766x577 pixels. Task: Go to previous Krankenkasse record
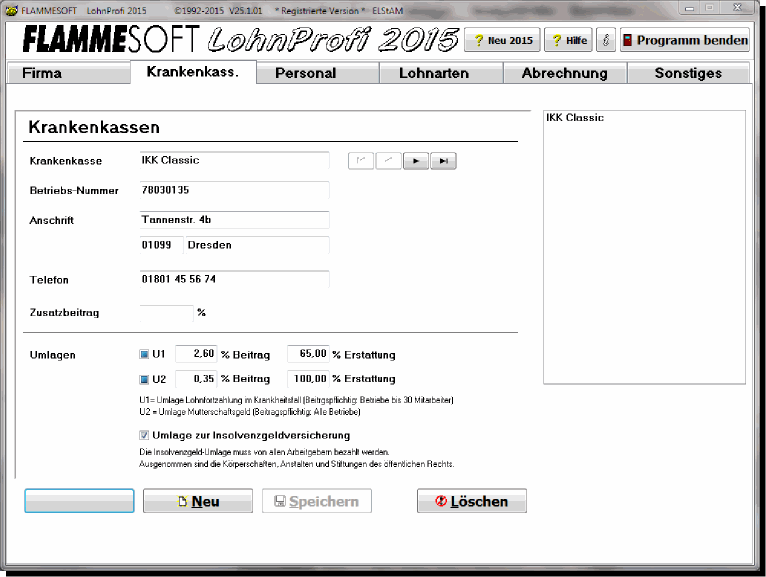coord(389,161)
